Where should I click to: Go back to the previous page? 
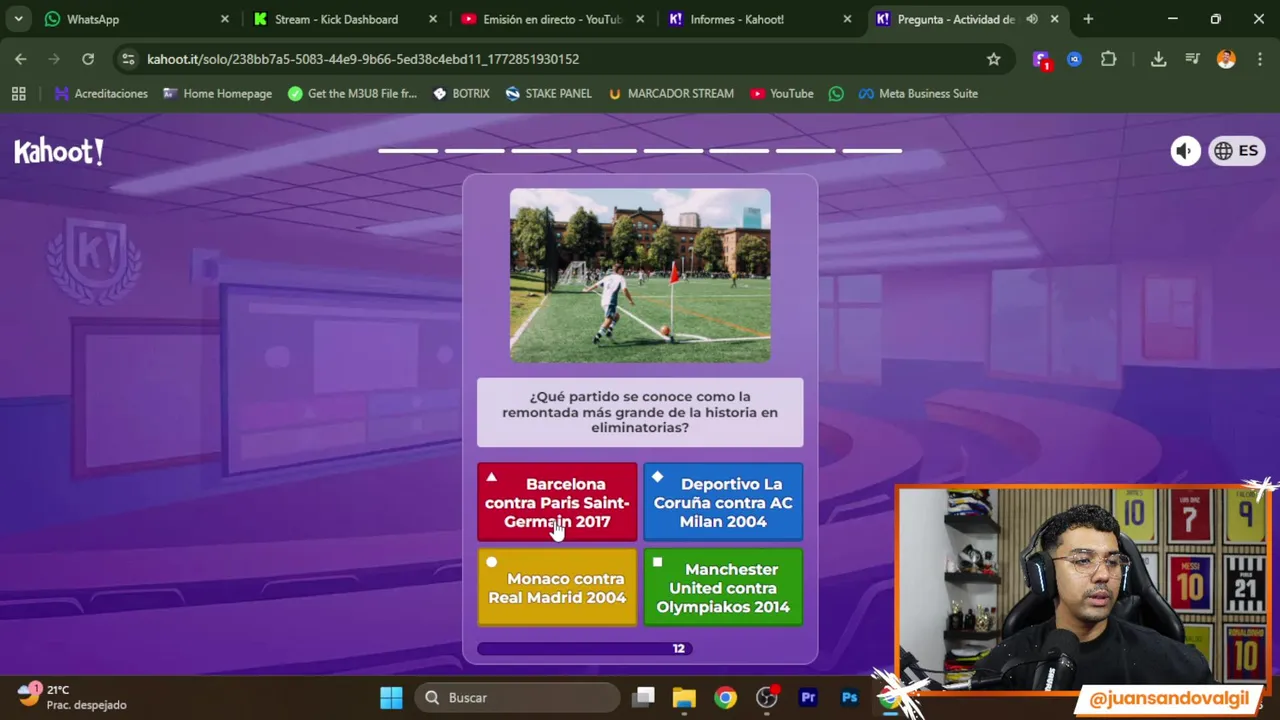[x=21, y=59]
